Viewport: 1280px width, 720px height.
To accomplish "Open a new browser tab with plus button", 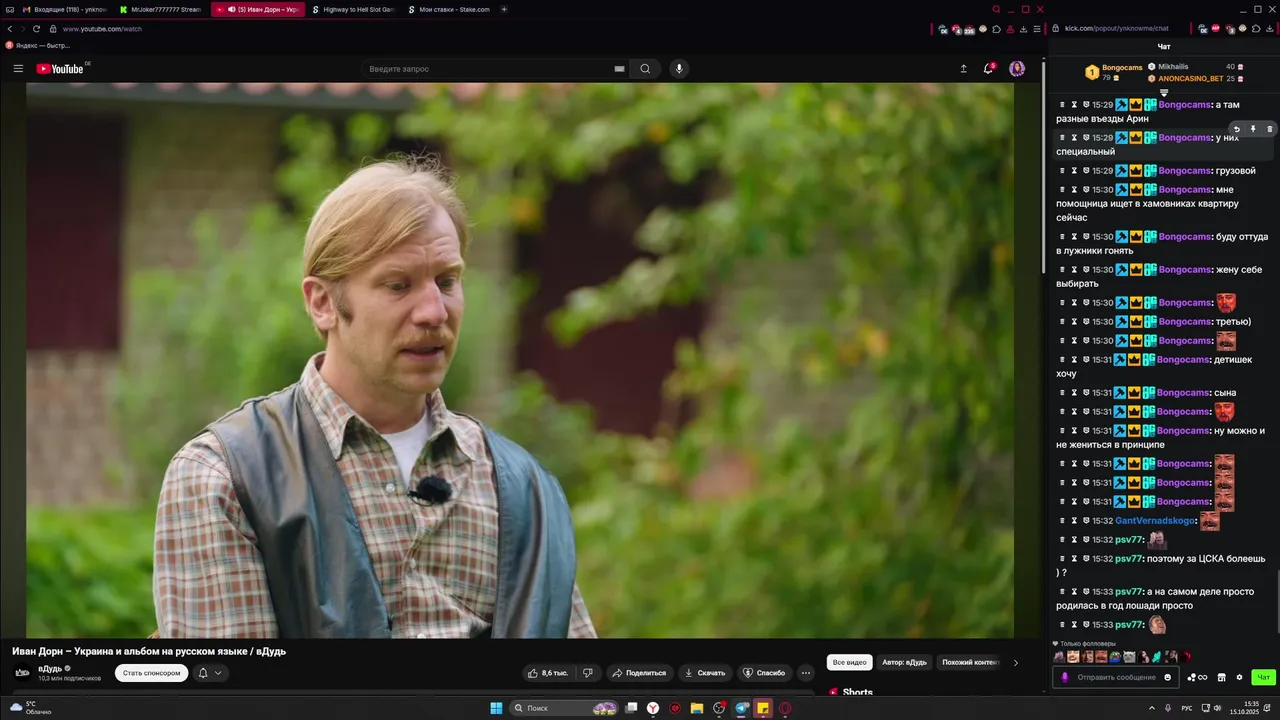I will point(504,9).
